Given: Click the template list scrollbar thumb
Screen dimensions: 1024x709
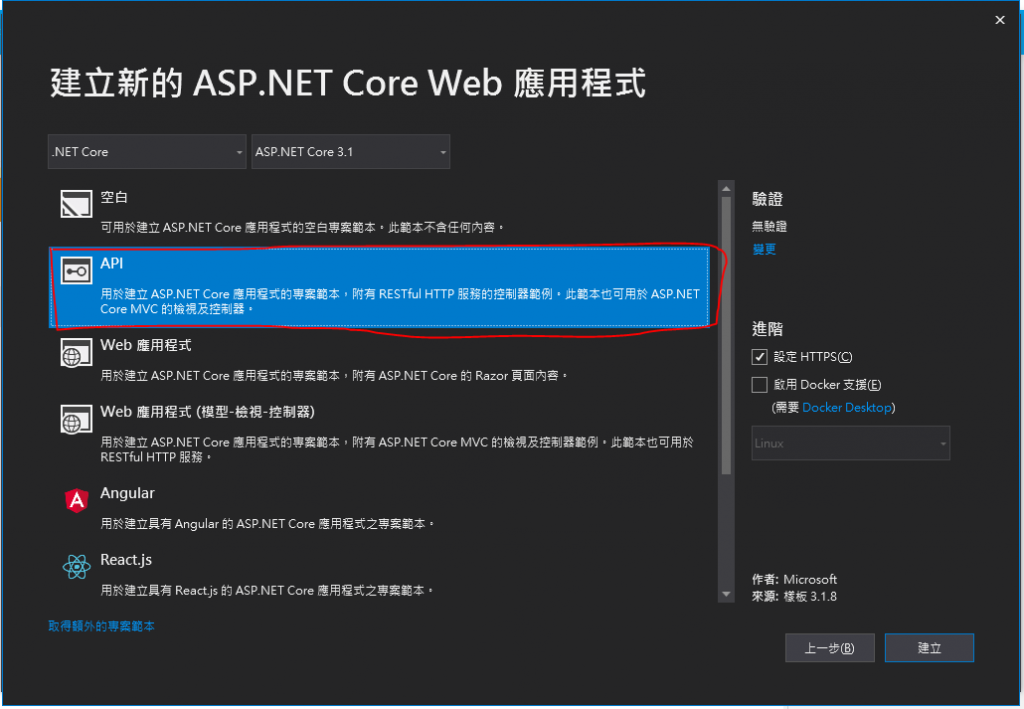Looking at the screenshot, I should pyautogui.click(x=726, y=335).
